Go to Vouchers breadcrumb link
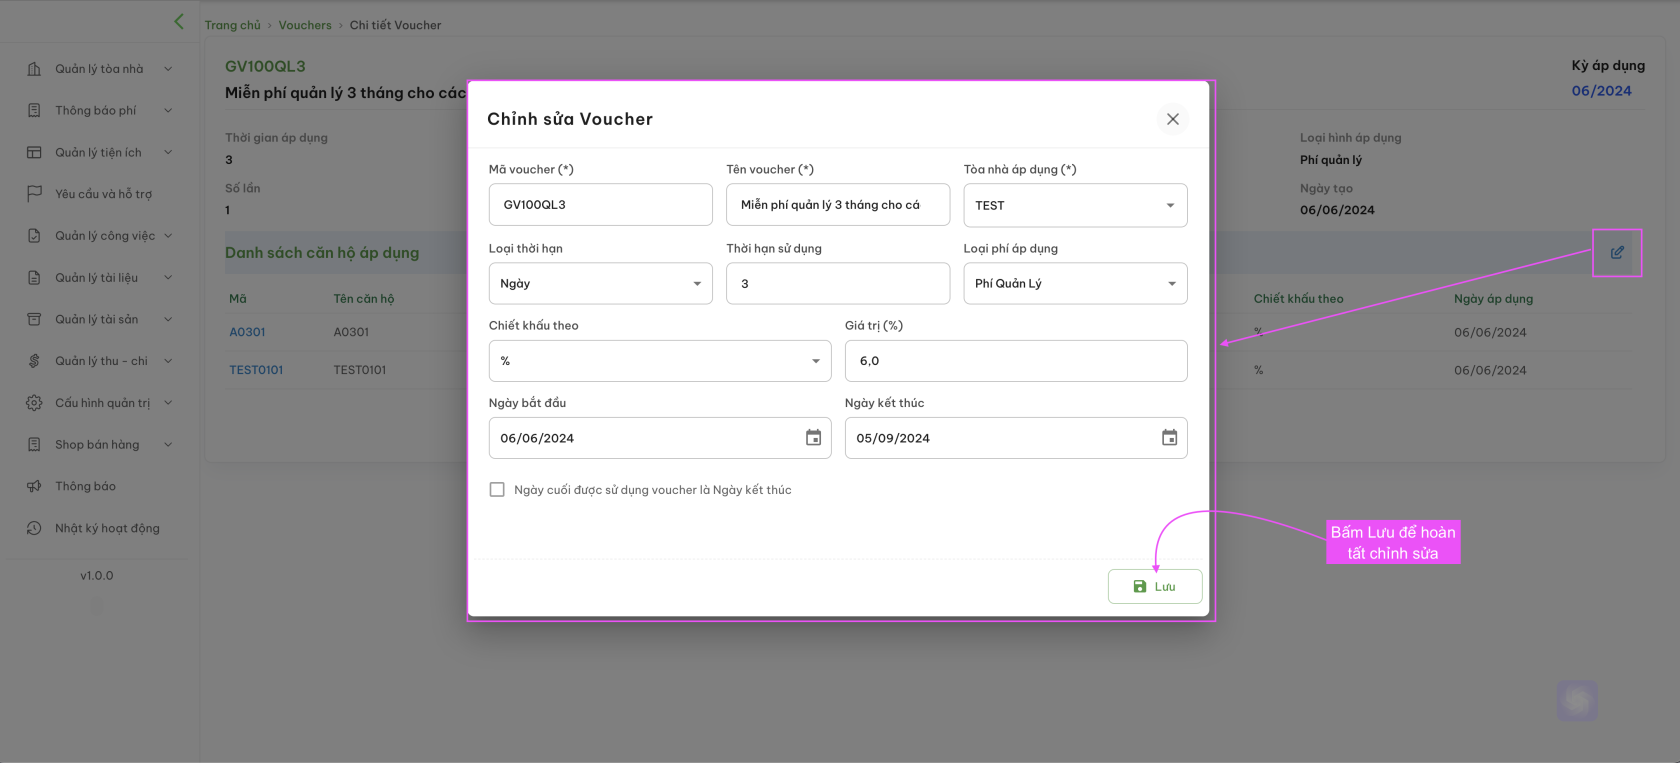Viewport: 1680px width, 763px height. click(x=305, y=25)
